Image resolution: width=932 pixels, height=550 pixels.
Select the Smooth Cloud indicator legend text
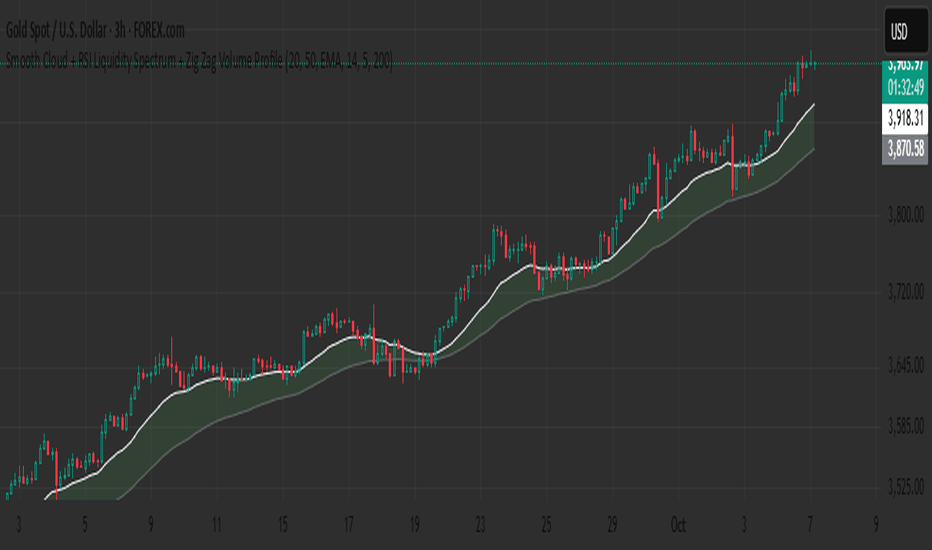198,64
